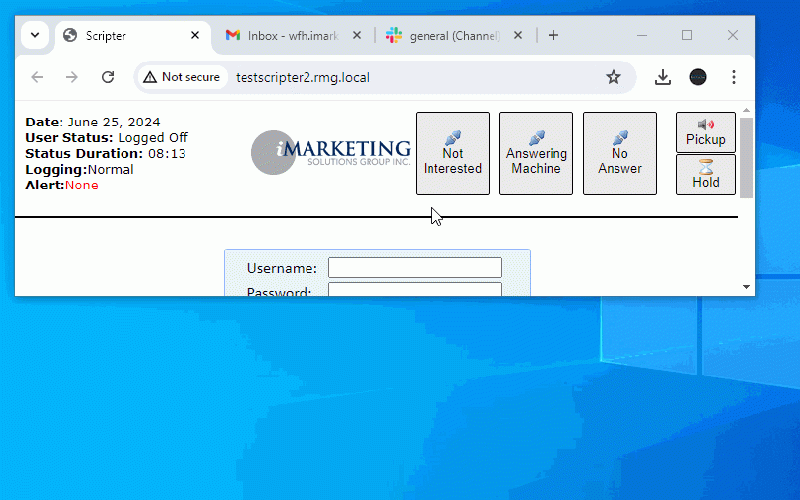Open a new browser tab
Image resolution: width=800 pixels, height=500 pixels.
[553, 36]
